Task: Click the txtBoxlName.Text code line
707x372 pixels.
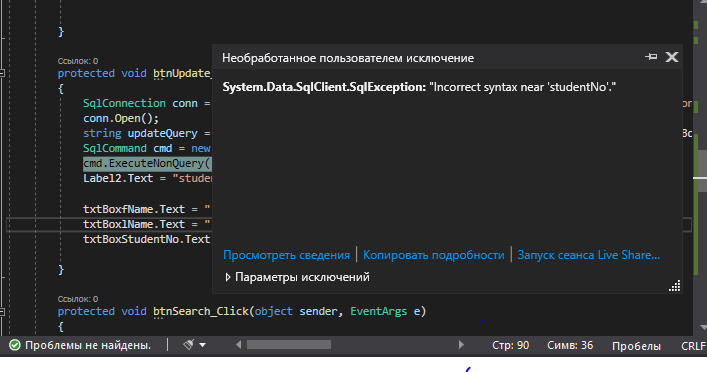Action: click(x=147, y=224)
